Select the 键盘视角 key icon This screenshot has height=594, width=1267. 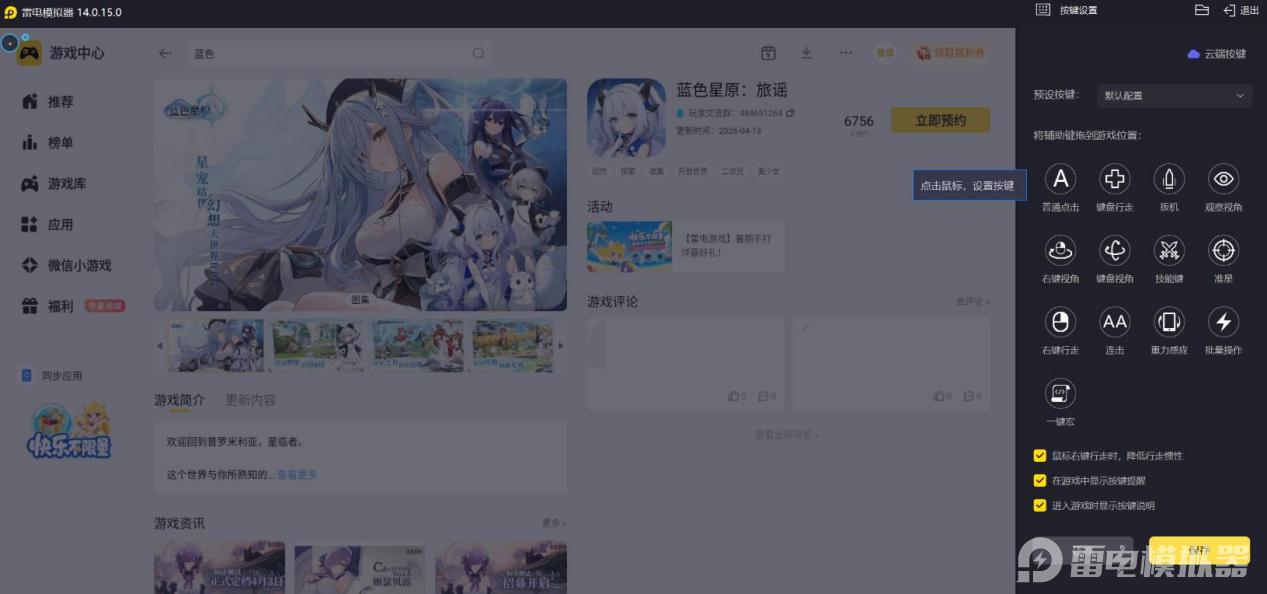[x=1115, y=250]
